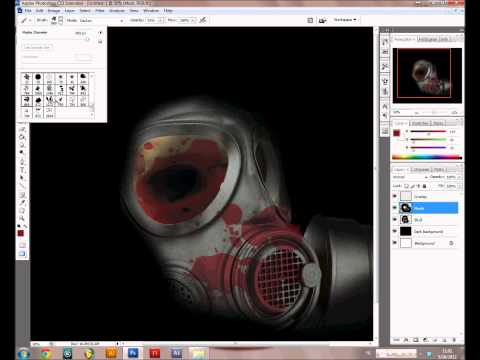
Task: Click the color spectrum ramp
Action: 427,157
